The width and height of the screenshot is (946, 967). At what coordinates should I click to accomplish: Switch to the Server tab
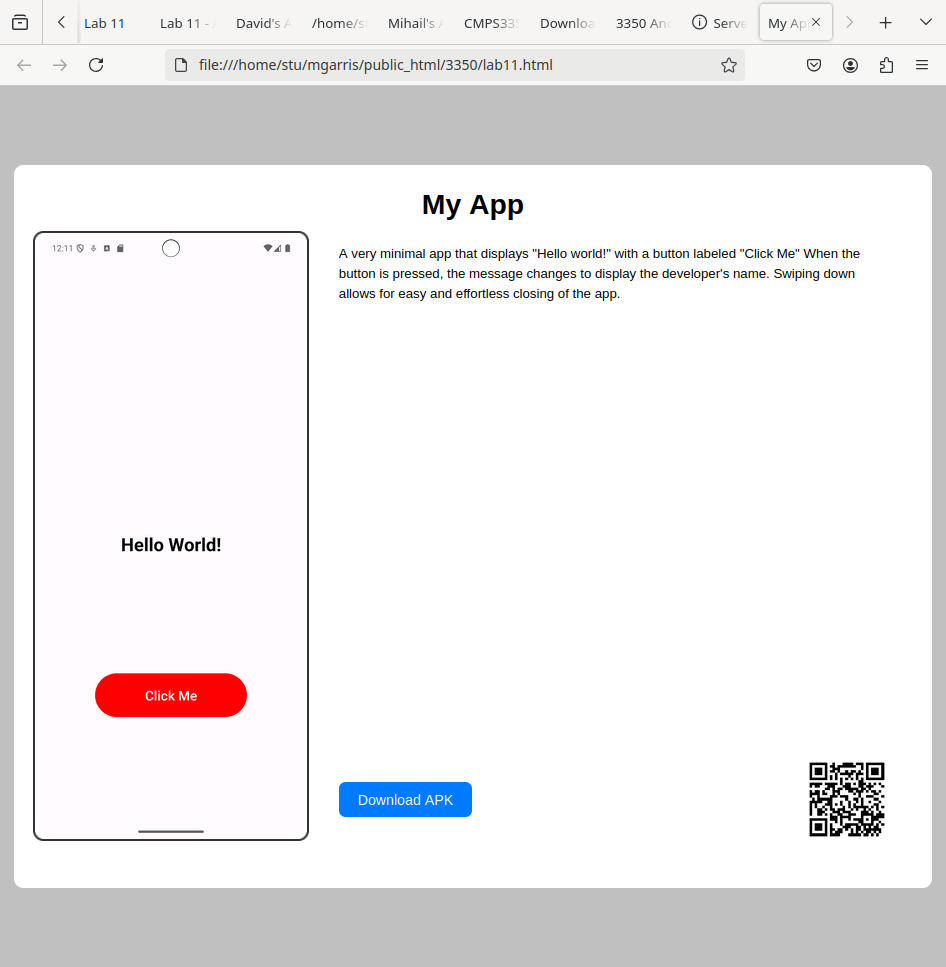click(x=720, y=23)
